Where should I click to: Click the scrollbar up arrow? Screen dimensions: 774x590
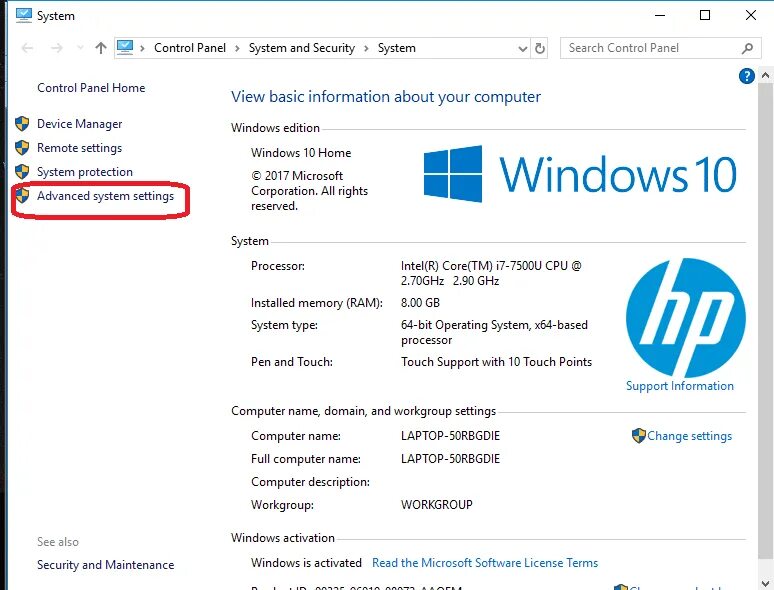765,76
